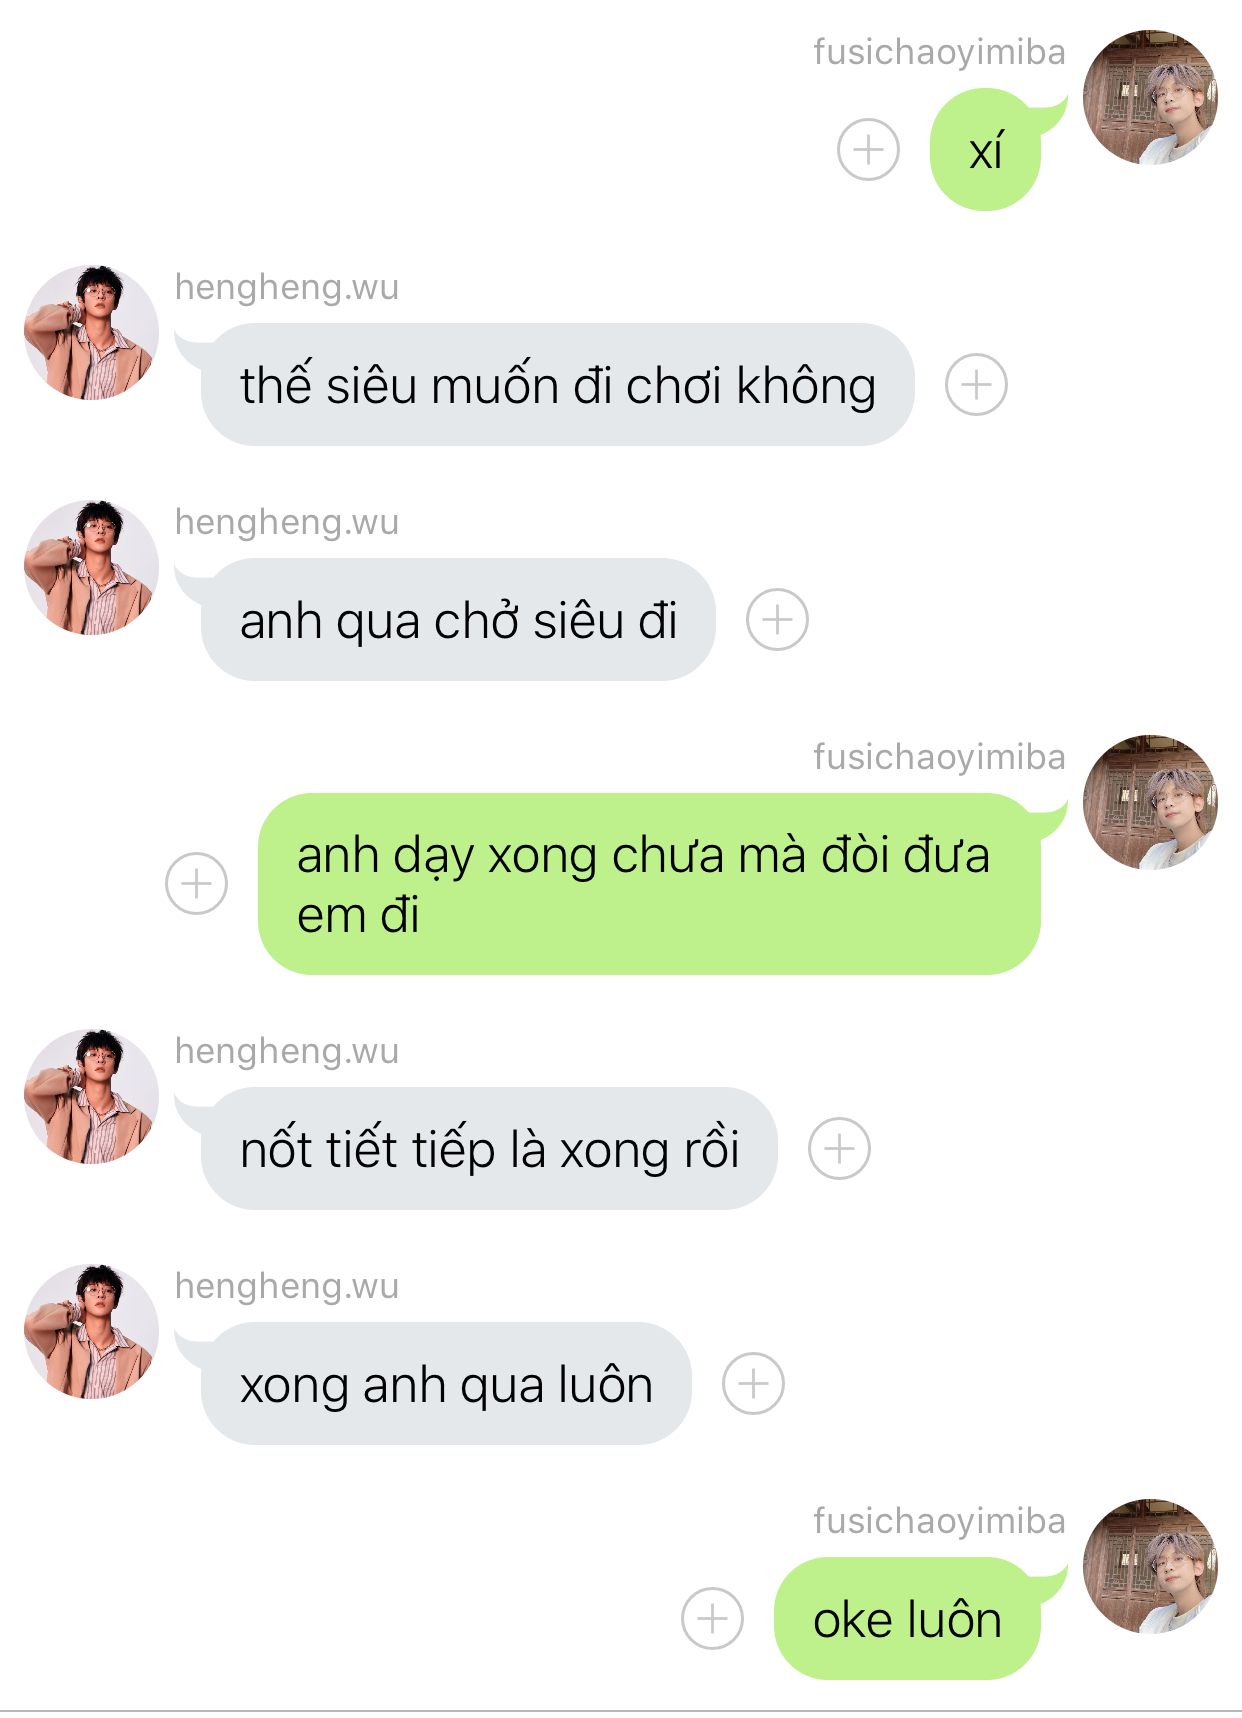The height and width of the screenshot is (1718, 1242).
Task: Select the "thế siêu muốn đi chơi không" bubble
Action: pyautogui.click(x=558, y=385)
